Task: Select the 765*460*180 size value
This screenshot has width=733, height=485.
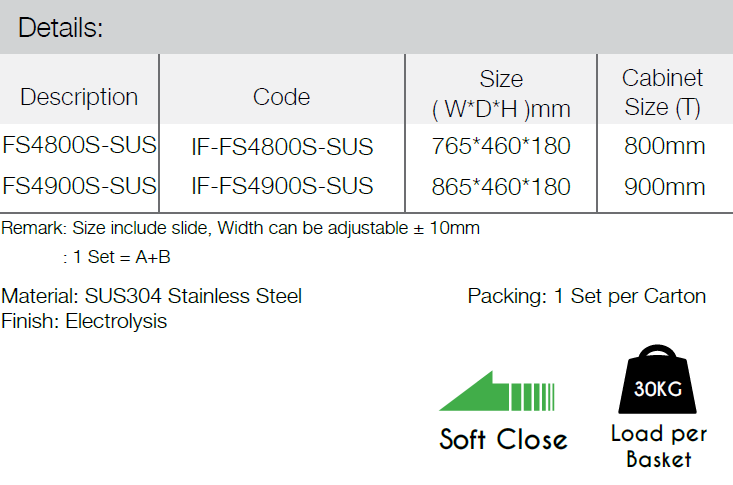Action: 501,146
